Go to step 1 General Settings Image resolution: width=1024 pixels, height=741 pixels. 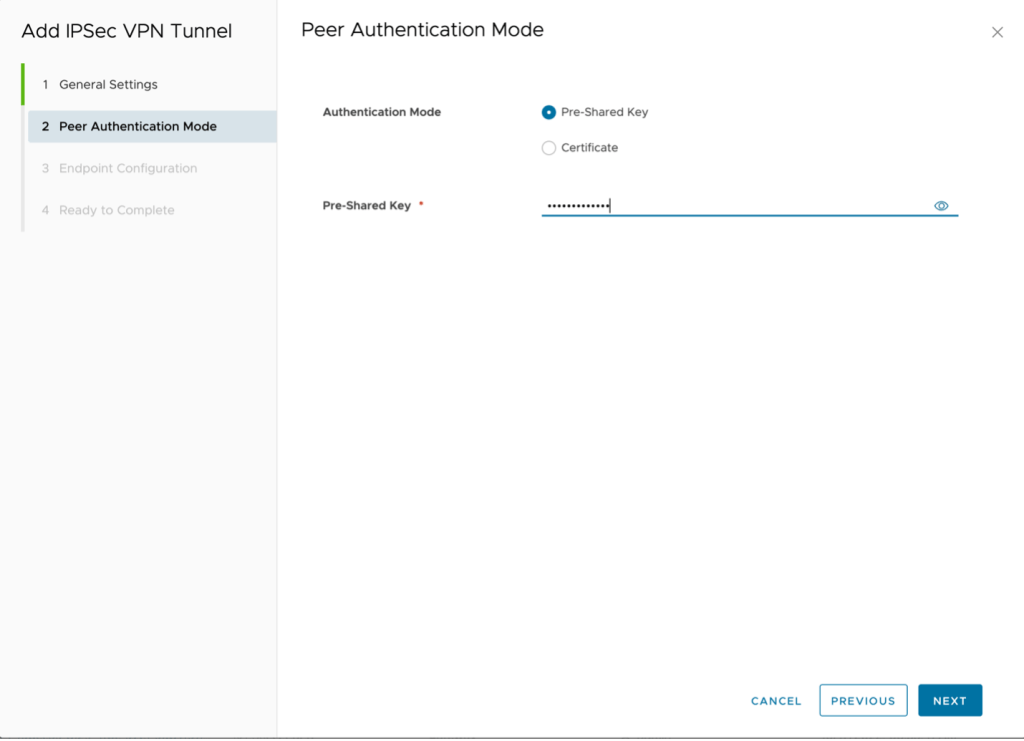pos(108,85)
